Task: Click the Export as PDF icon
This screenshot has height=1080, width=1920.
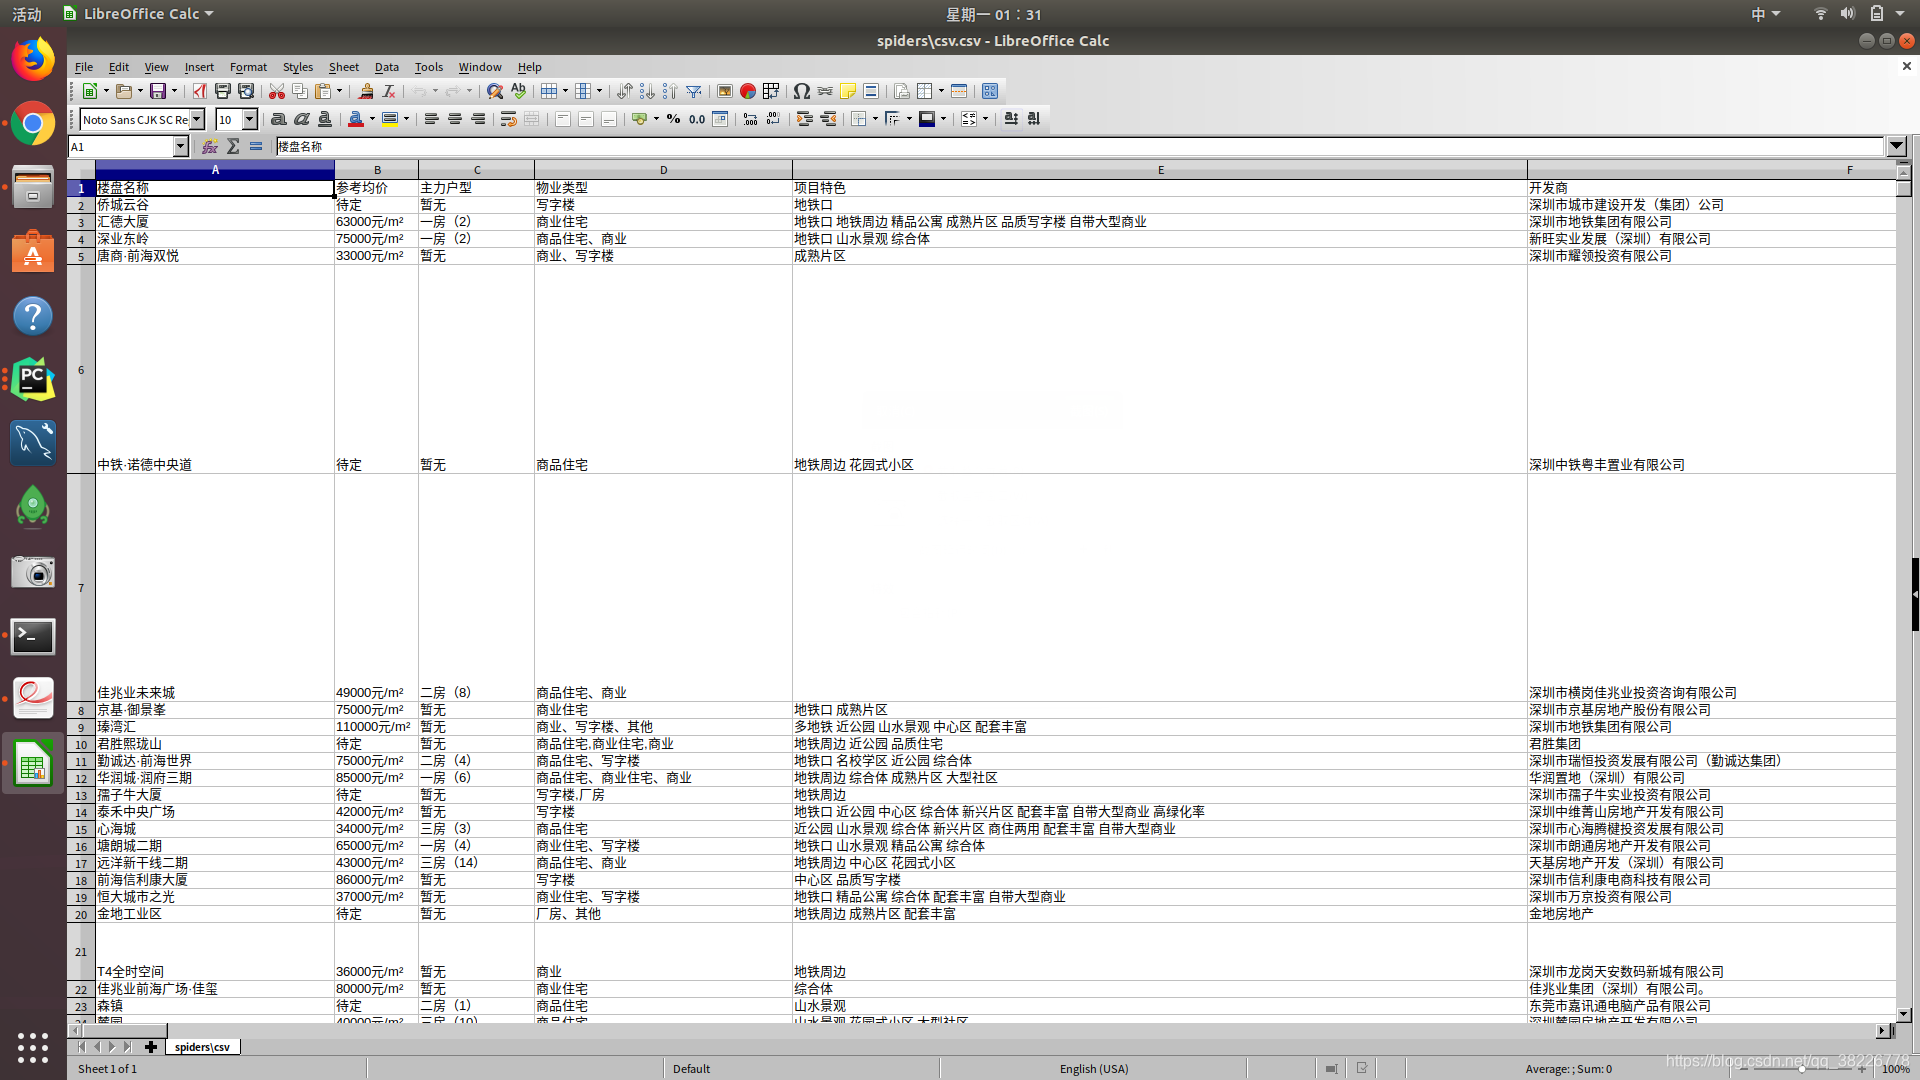Action: pyautogui.click(x=199, y=91)
